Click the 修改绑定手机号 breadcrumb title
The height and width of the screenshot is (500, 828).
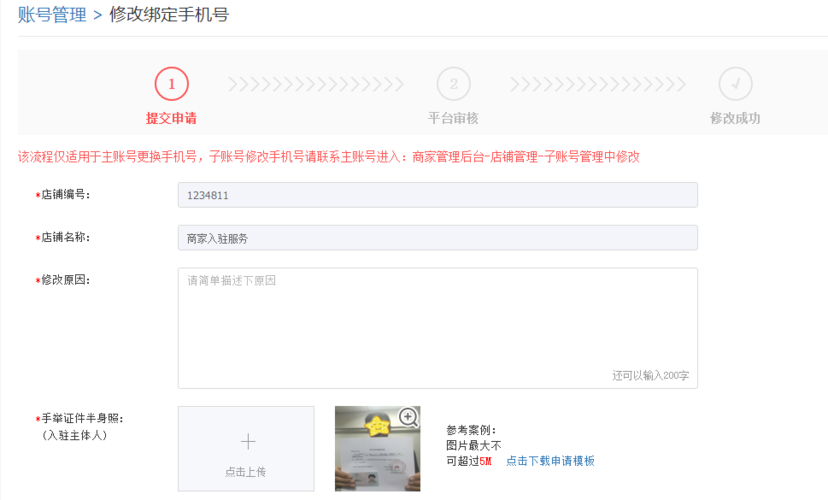[169, 14]
